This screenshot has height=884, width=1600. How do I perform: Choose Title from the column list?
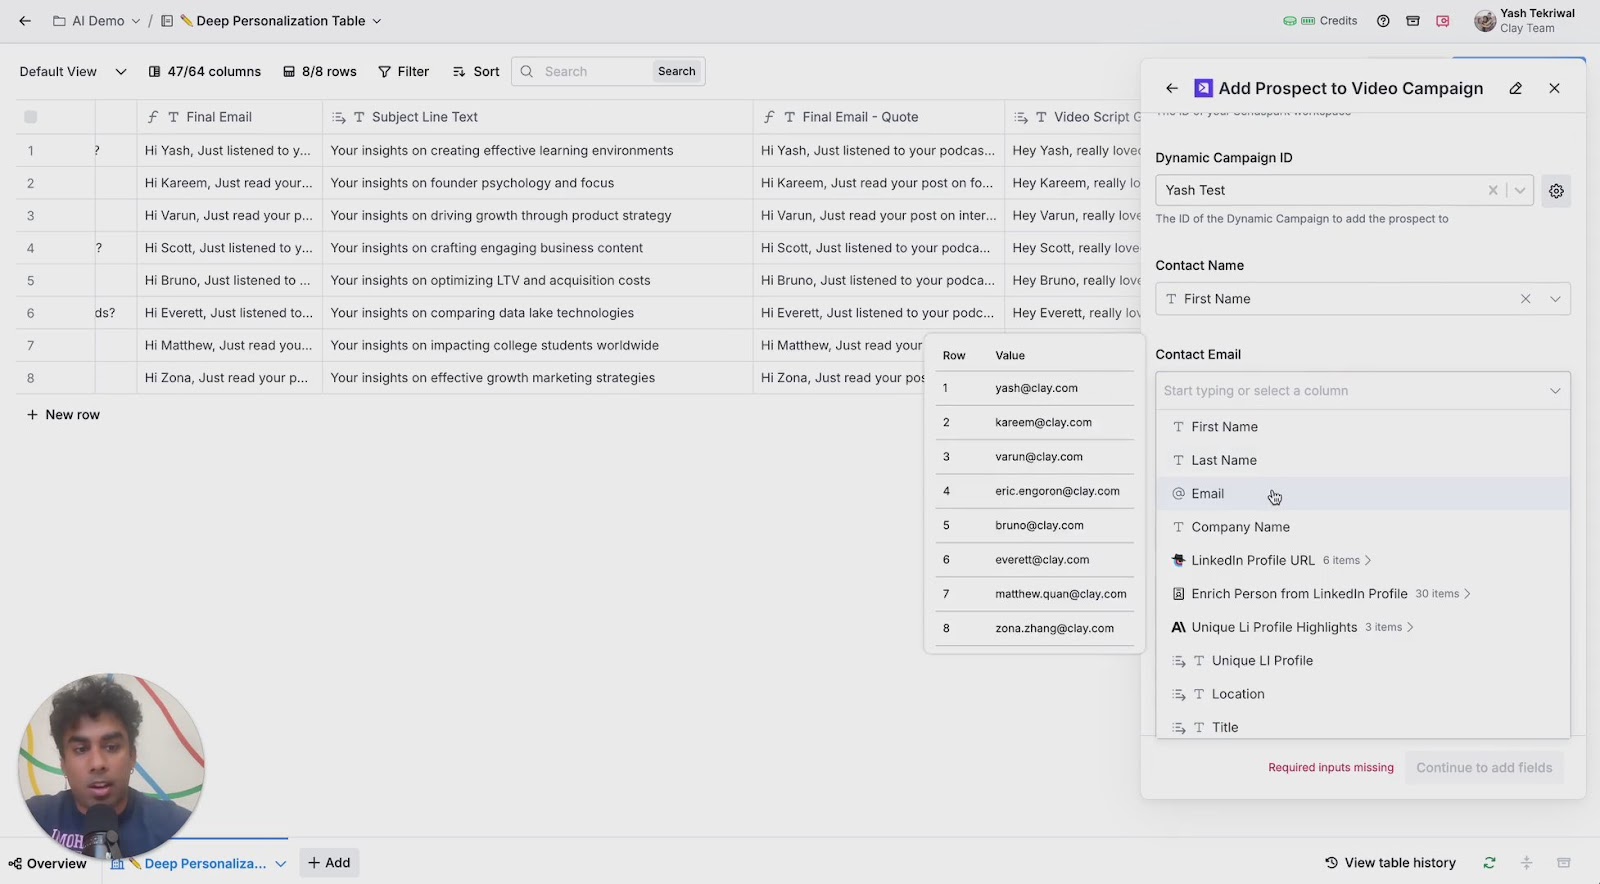tap(1363, 727)
